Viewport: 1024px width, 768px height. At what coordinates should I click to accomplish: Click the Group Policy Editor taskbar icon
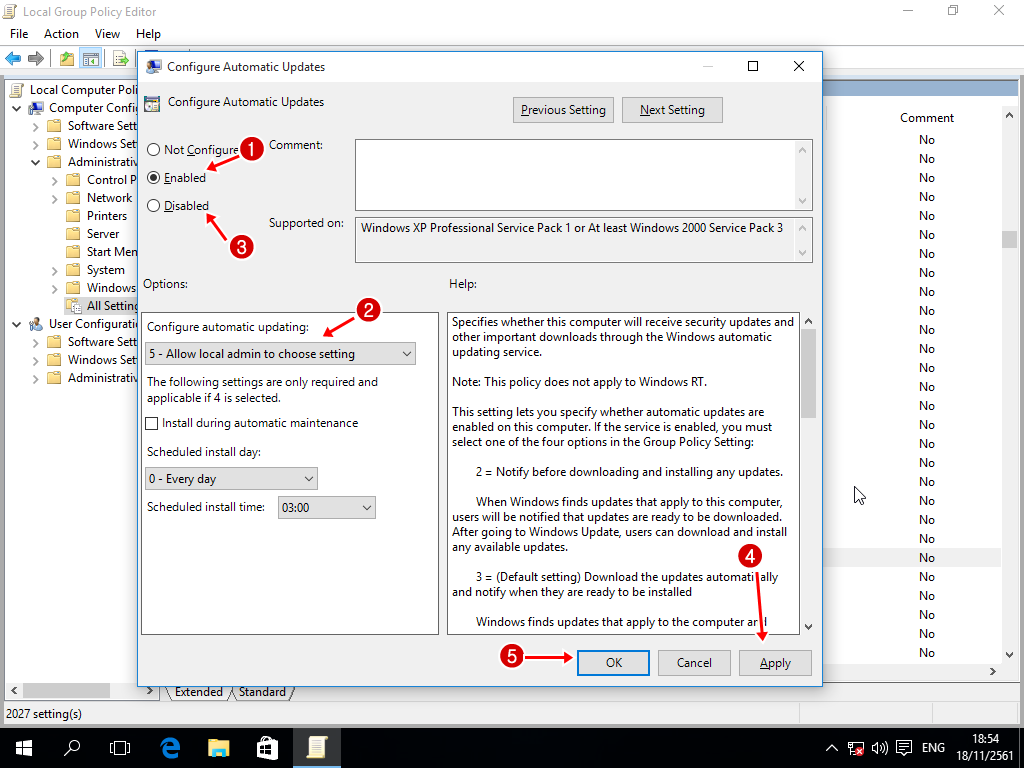point(317,748)
